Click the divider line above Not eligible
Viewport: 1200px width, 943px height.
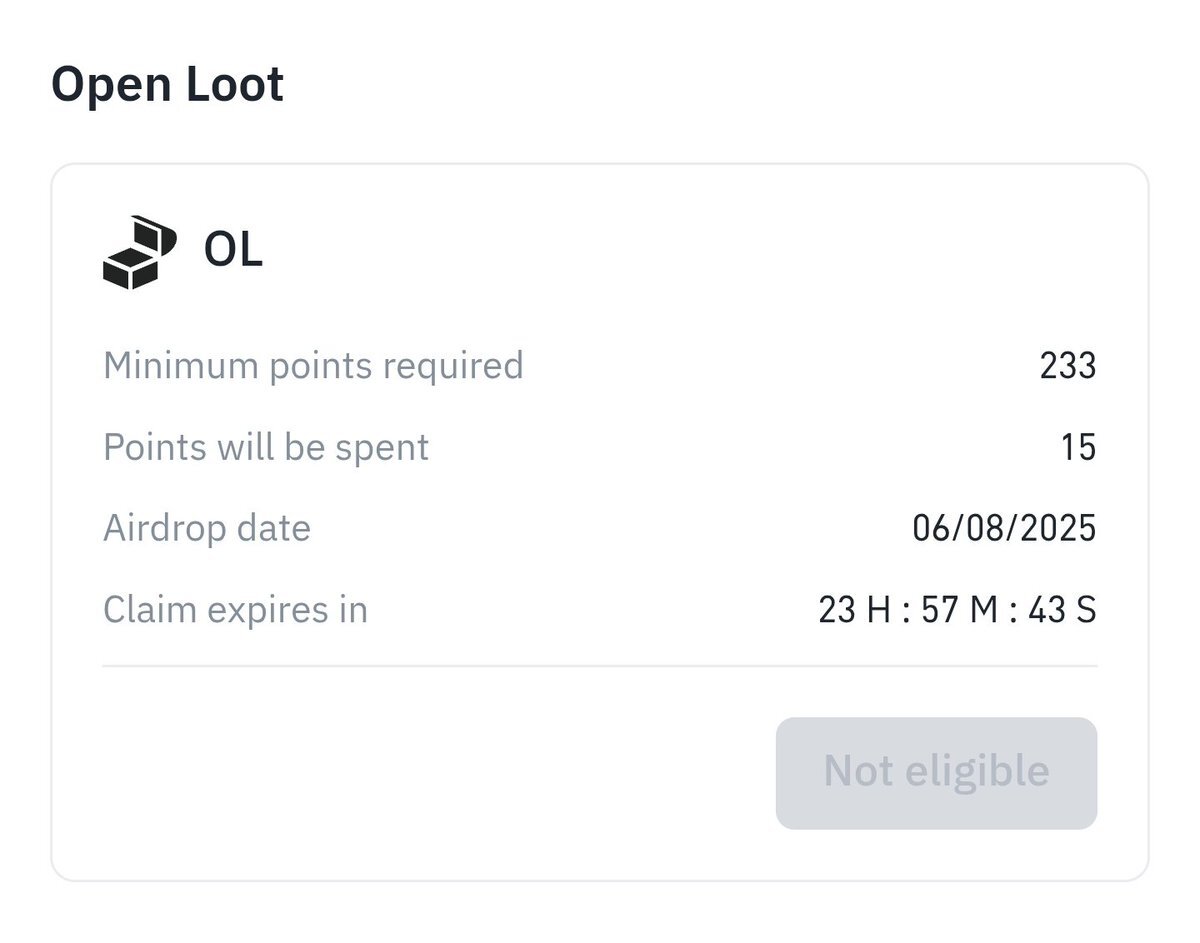coord(600,665)
